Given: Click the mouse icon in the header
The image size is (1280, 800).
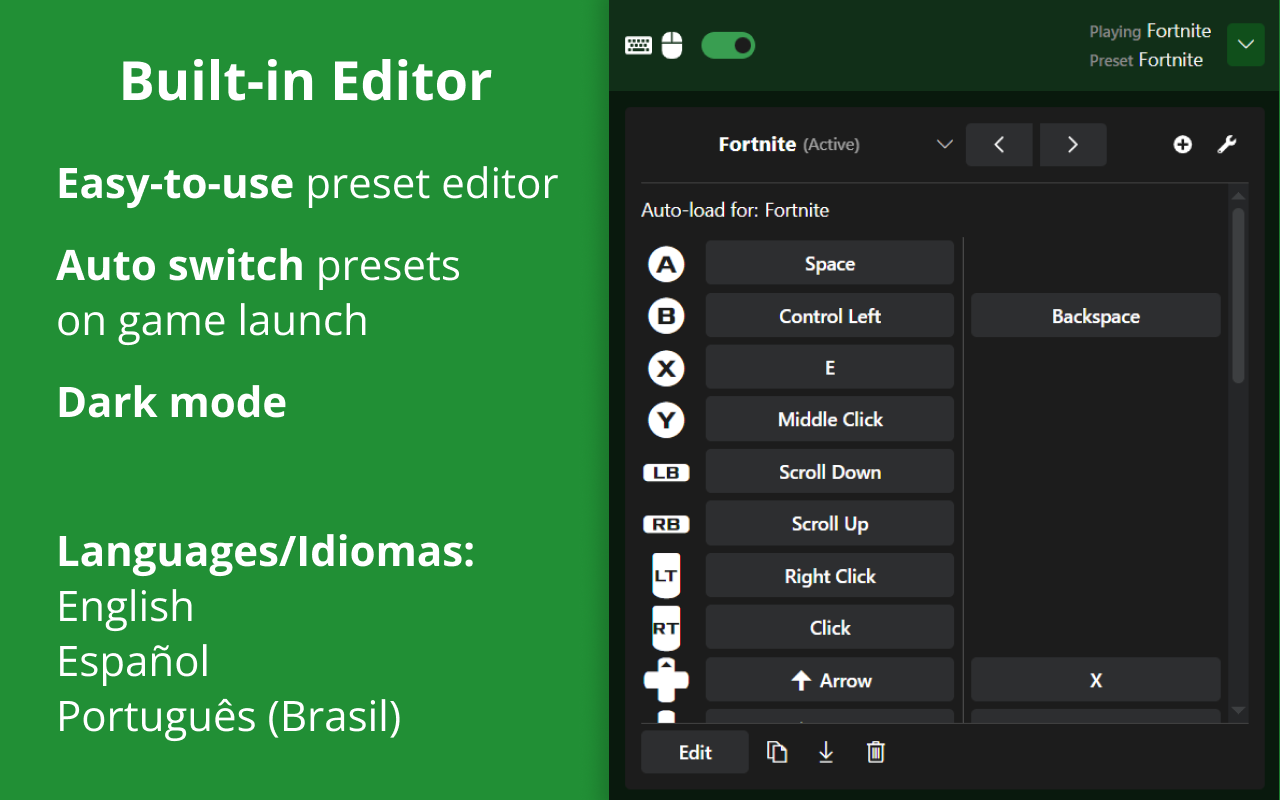Looking at the screenshot, I should point(672,45).
